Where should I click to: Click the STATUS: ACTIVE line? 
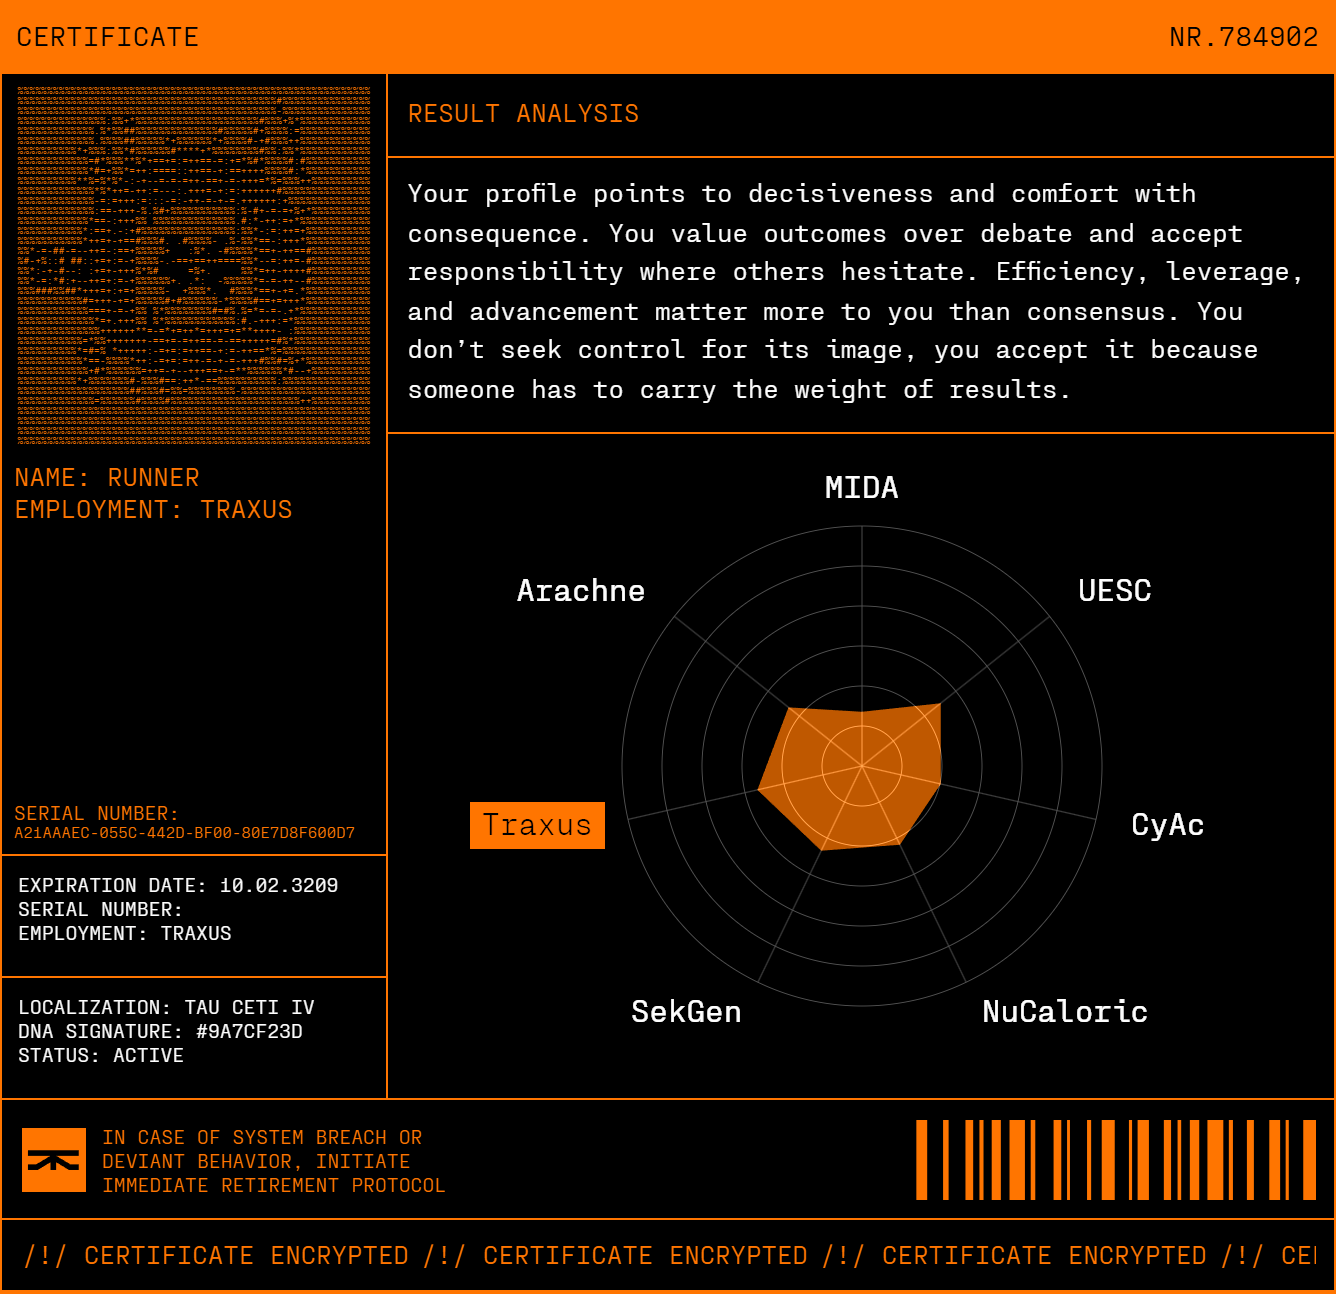[101, 1056]
